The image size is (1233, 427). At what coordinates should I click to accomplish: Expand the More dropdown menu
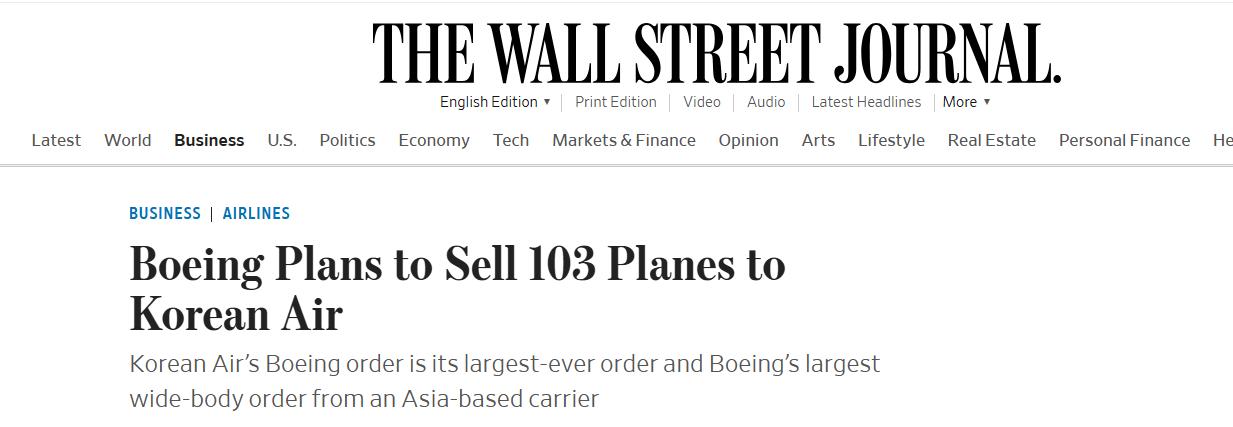pyautogui.click(x=966, y=102)
